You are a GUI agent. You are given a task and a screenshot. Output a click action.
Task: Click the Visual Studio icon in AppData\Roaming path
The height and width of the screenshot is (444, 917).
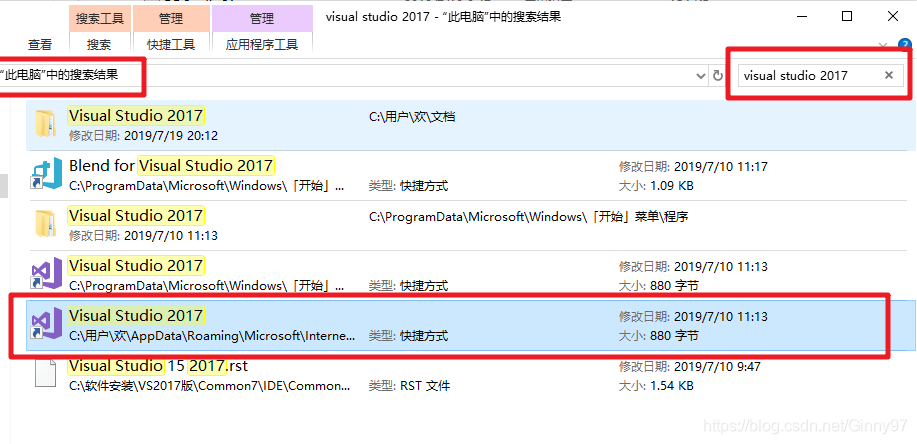pos(46,324)
